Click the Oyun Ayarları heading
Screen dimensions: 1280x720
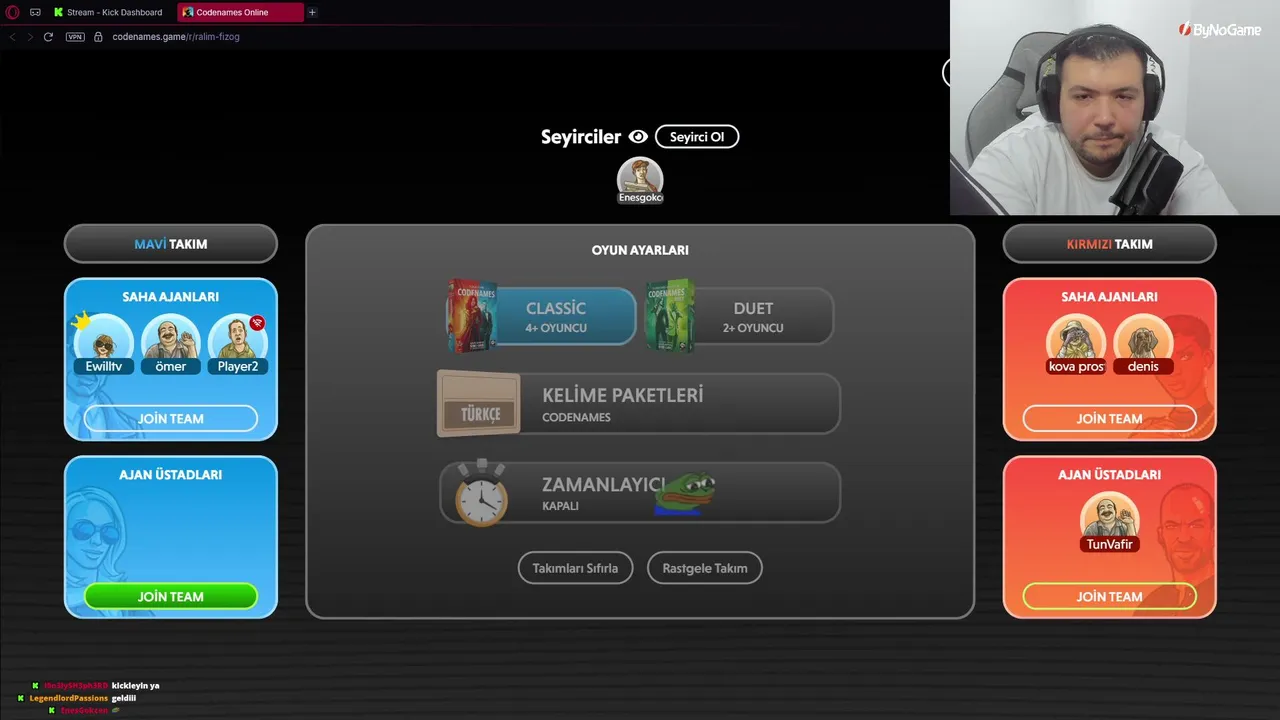(640, 250)
